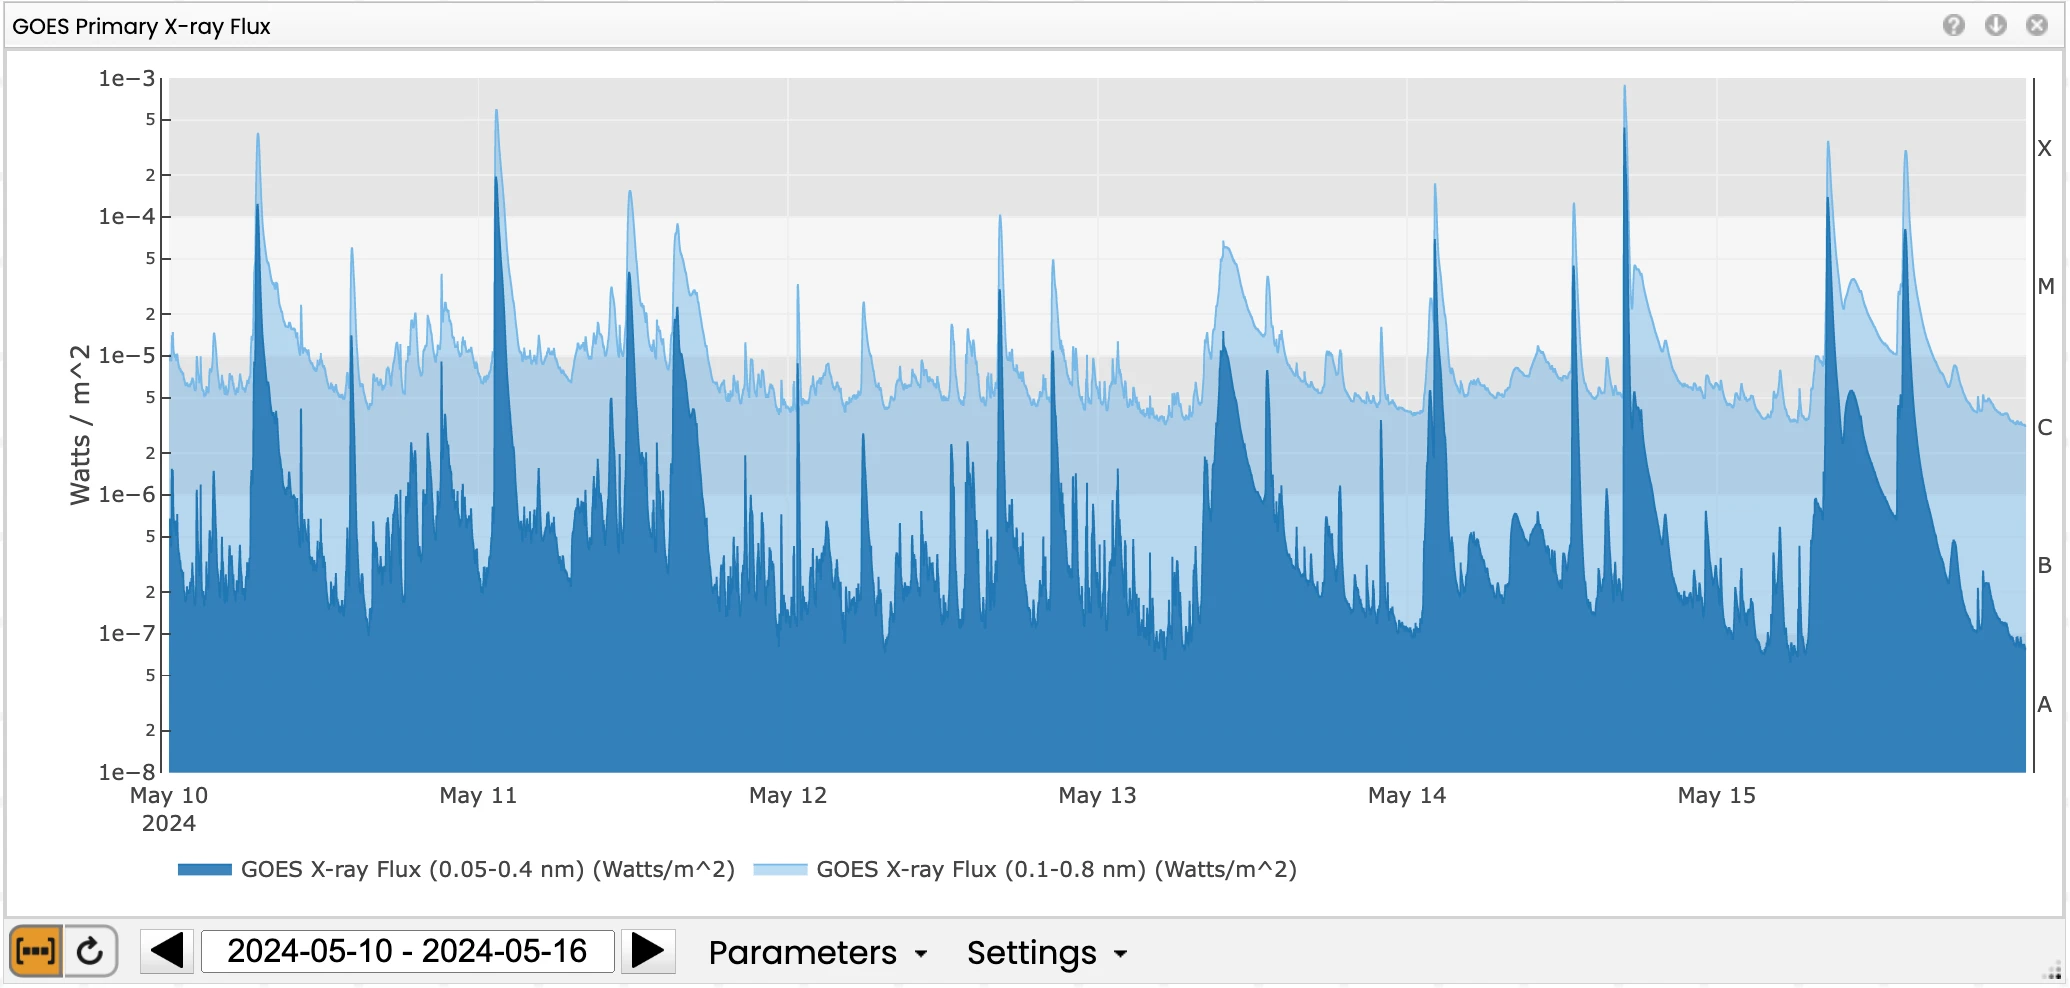Toggle the orange time-range lock button

coord(36,950)
